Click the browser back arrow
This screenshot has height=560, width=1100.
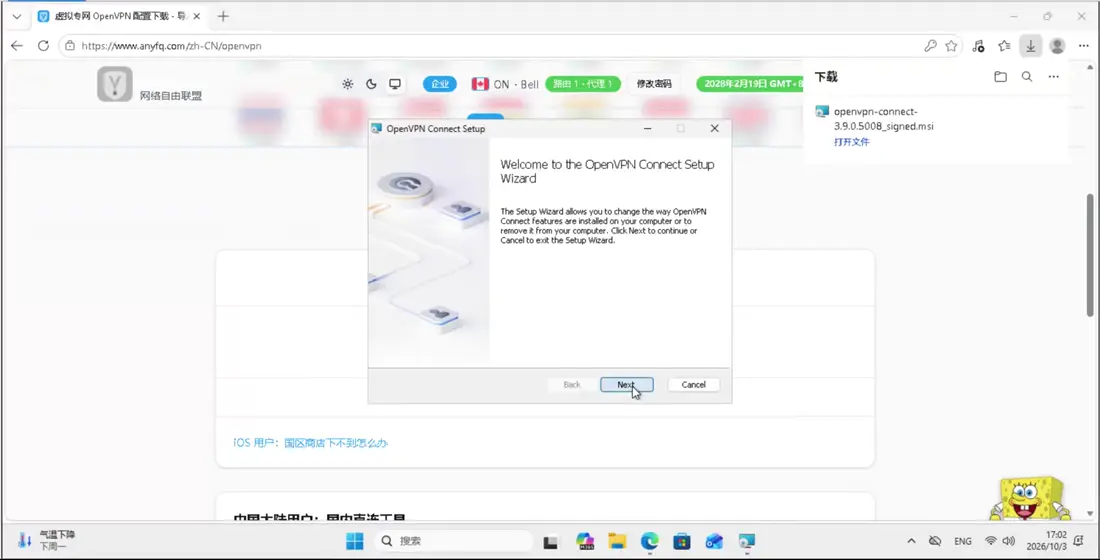pos(17,46)
